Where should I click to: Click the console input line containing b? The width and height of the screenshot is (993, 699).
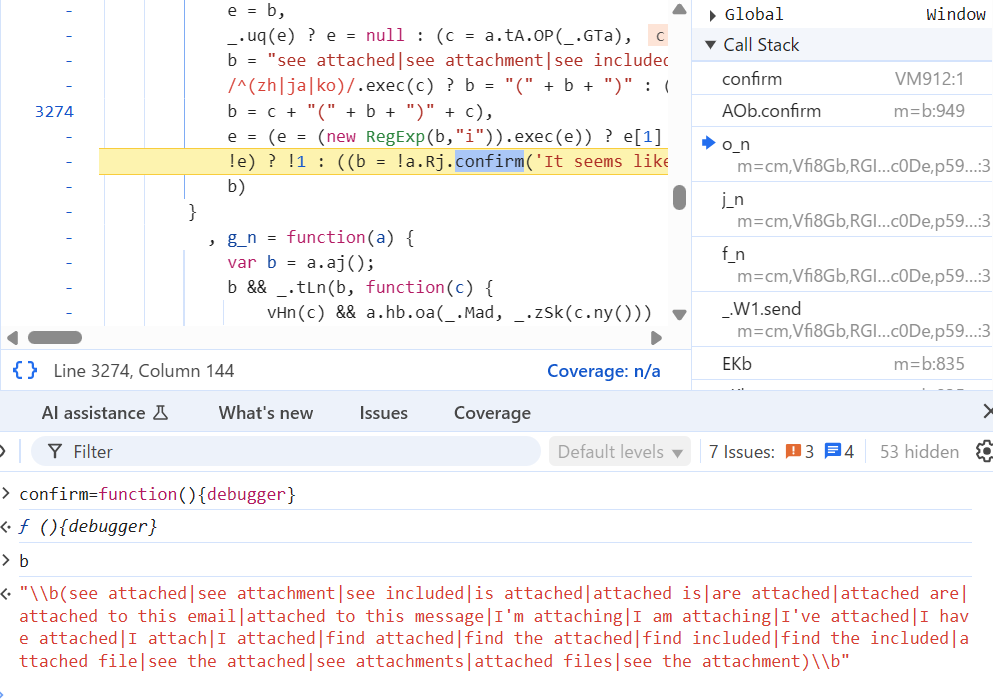[x=24, y=561]
